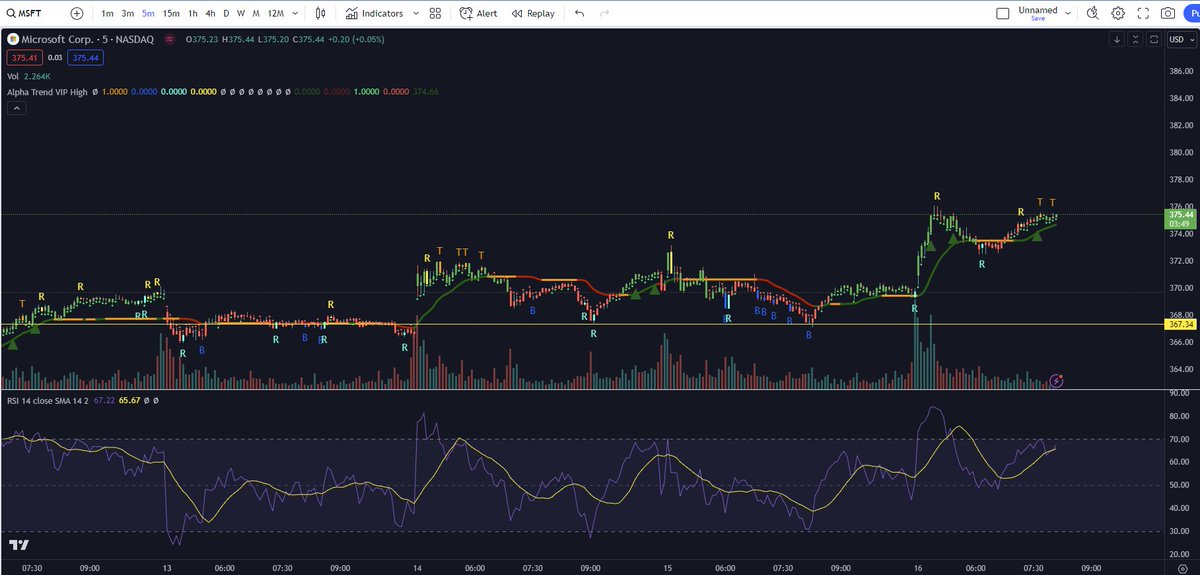Click the date label 15 on time axis

666,567
